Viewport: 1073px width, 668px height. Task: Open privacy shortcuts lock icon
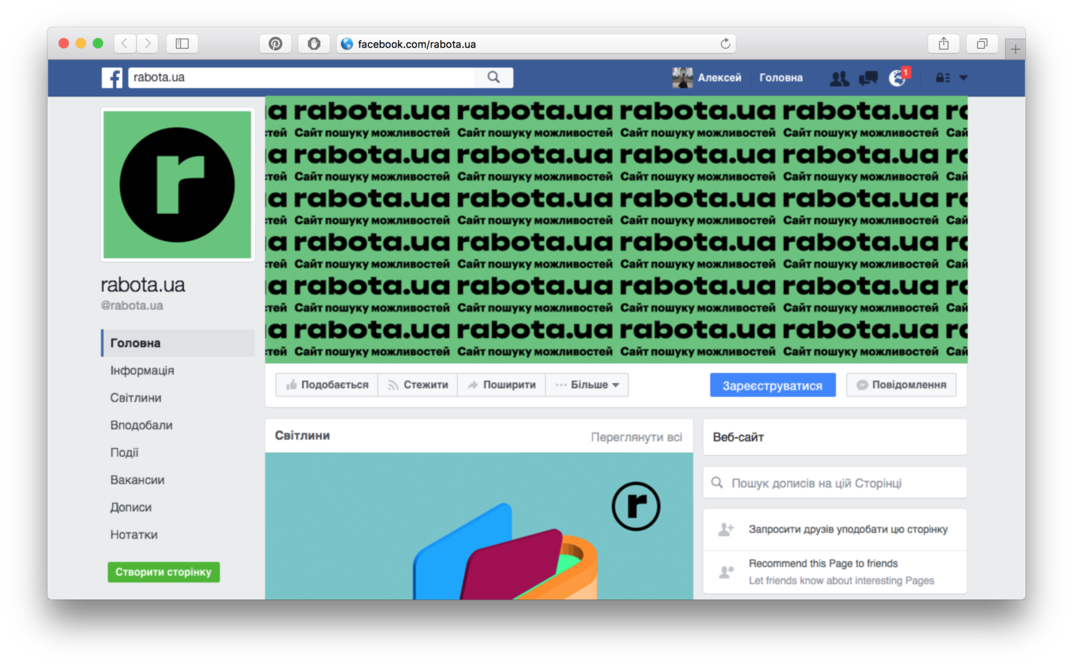tap(942, 78)
